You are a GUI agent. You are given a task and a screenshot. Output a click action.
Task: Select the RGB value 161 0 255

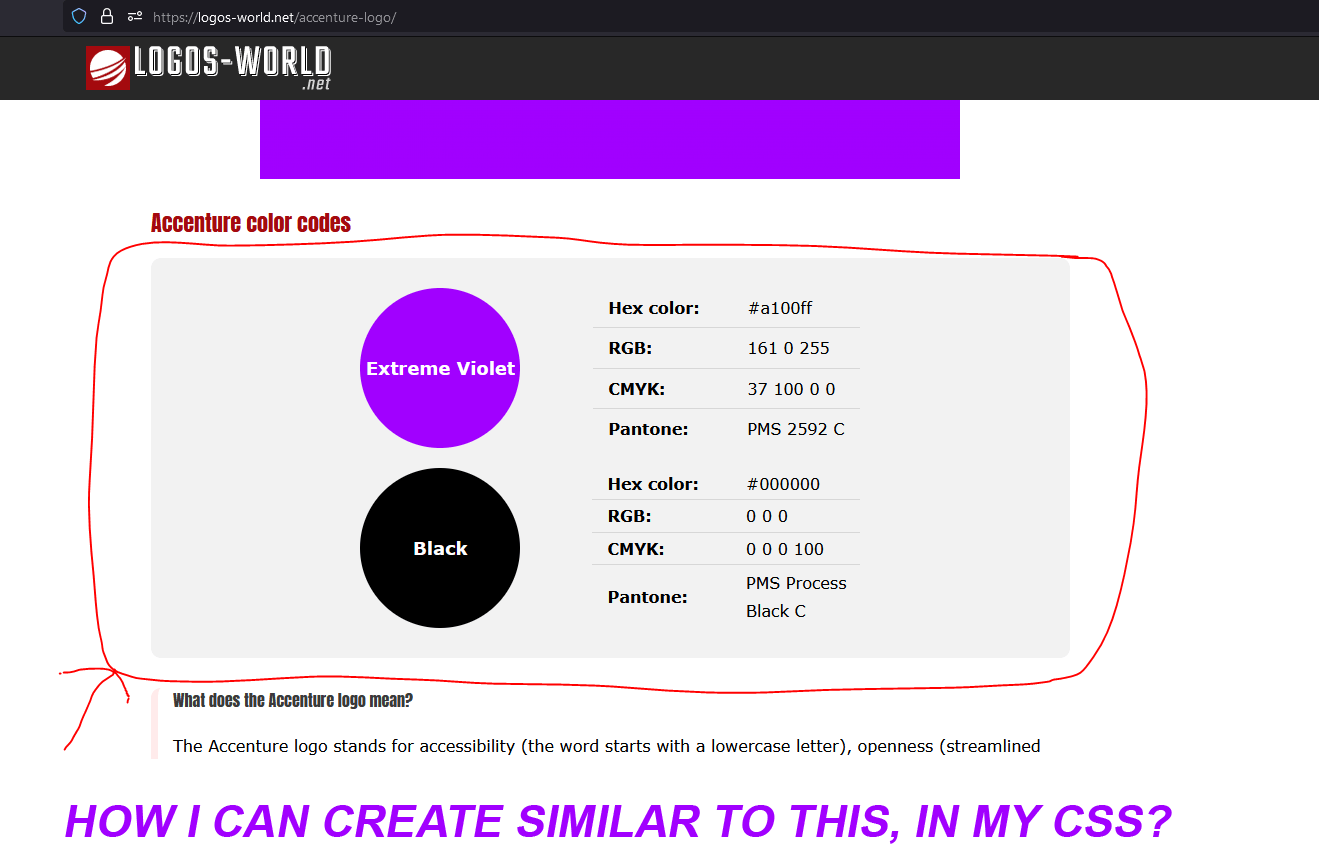[x=788, y=348]
